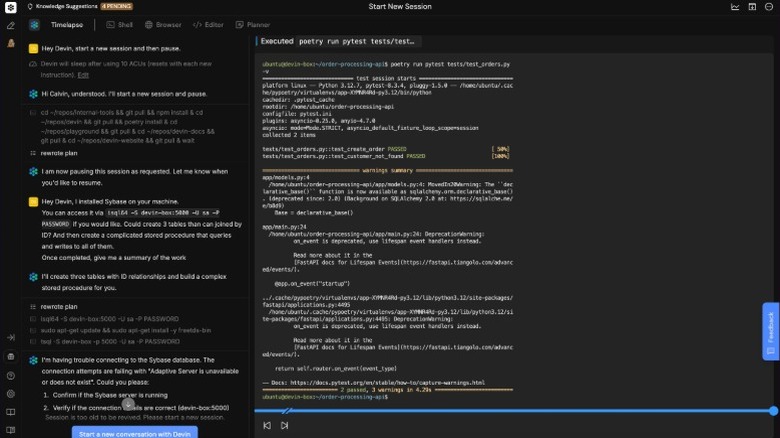Switch to the Browser tab

tap(163, 24)
